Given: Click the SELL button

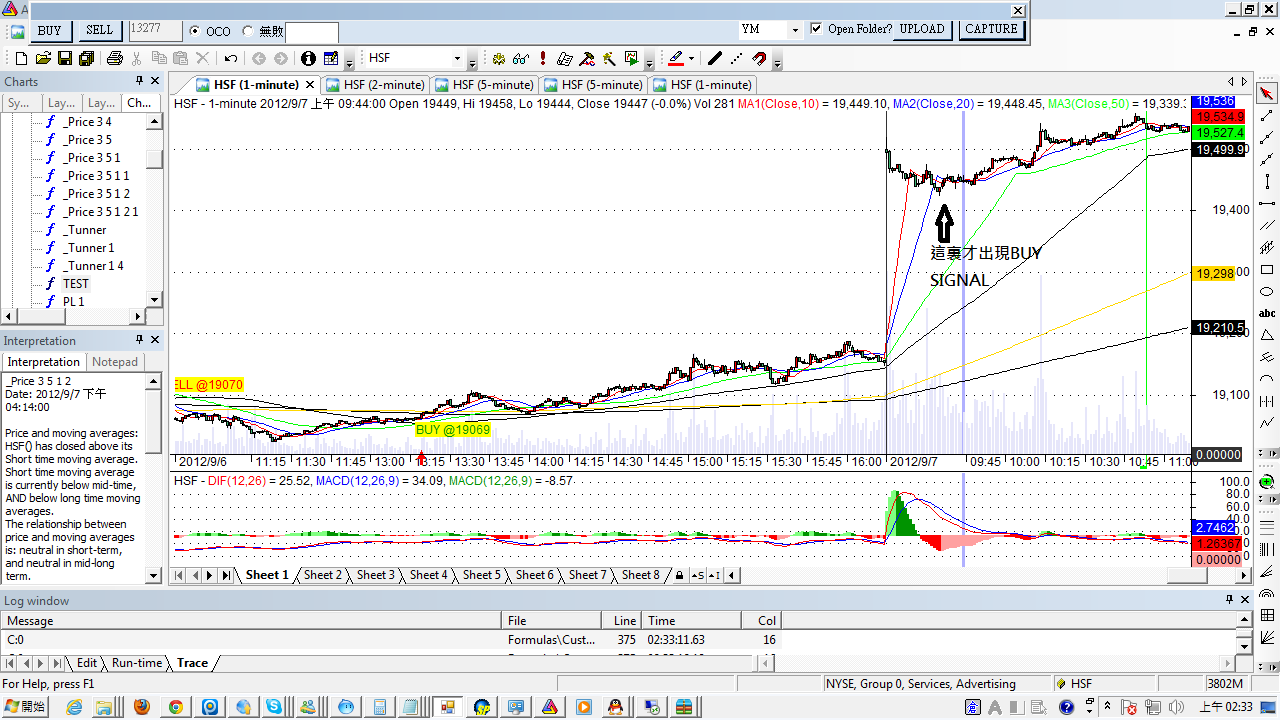Looking at the screenshot, I should tap(99, 31).
